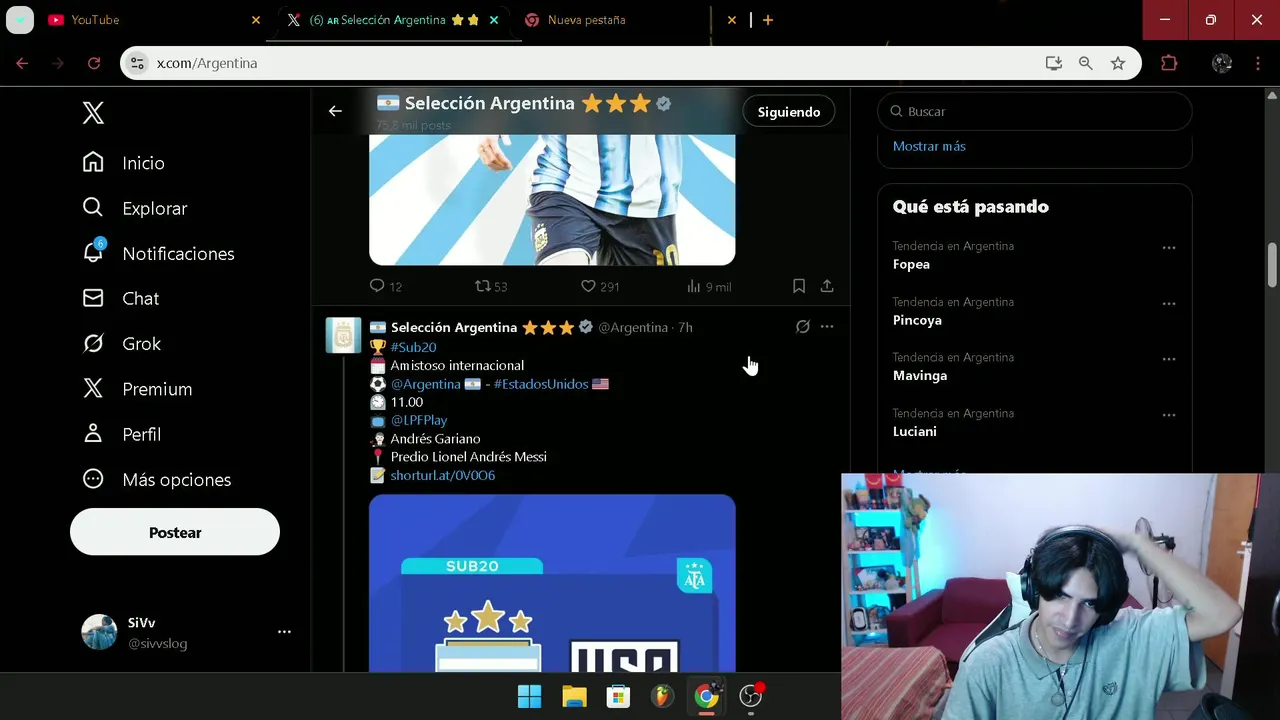Open the Chat section
1280x720 pixels.
(120, 298)
